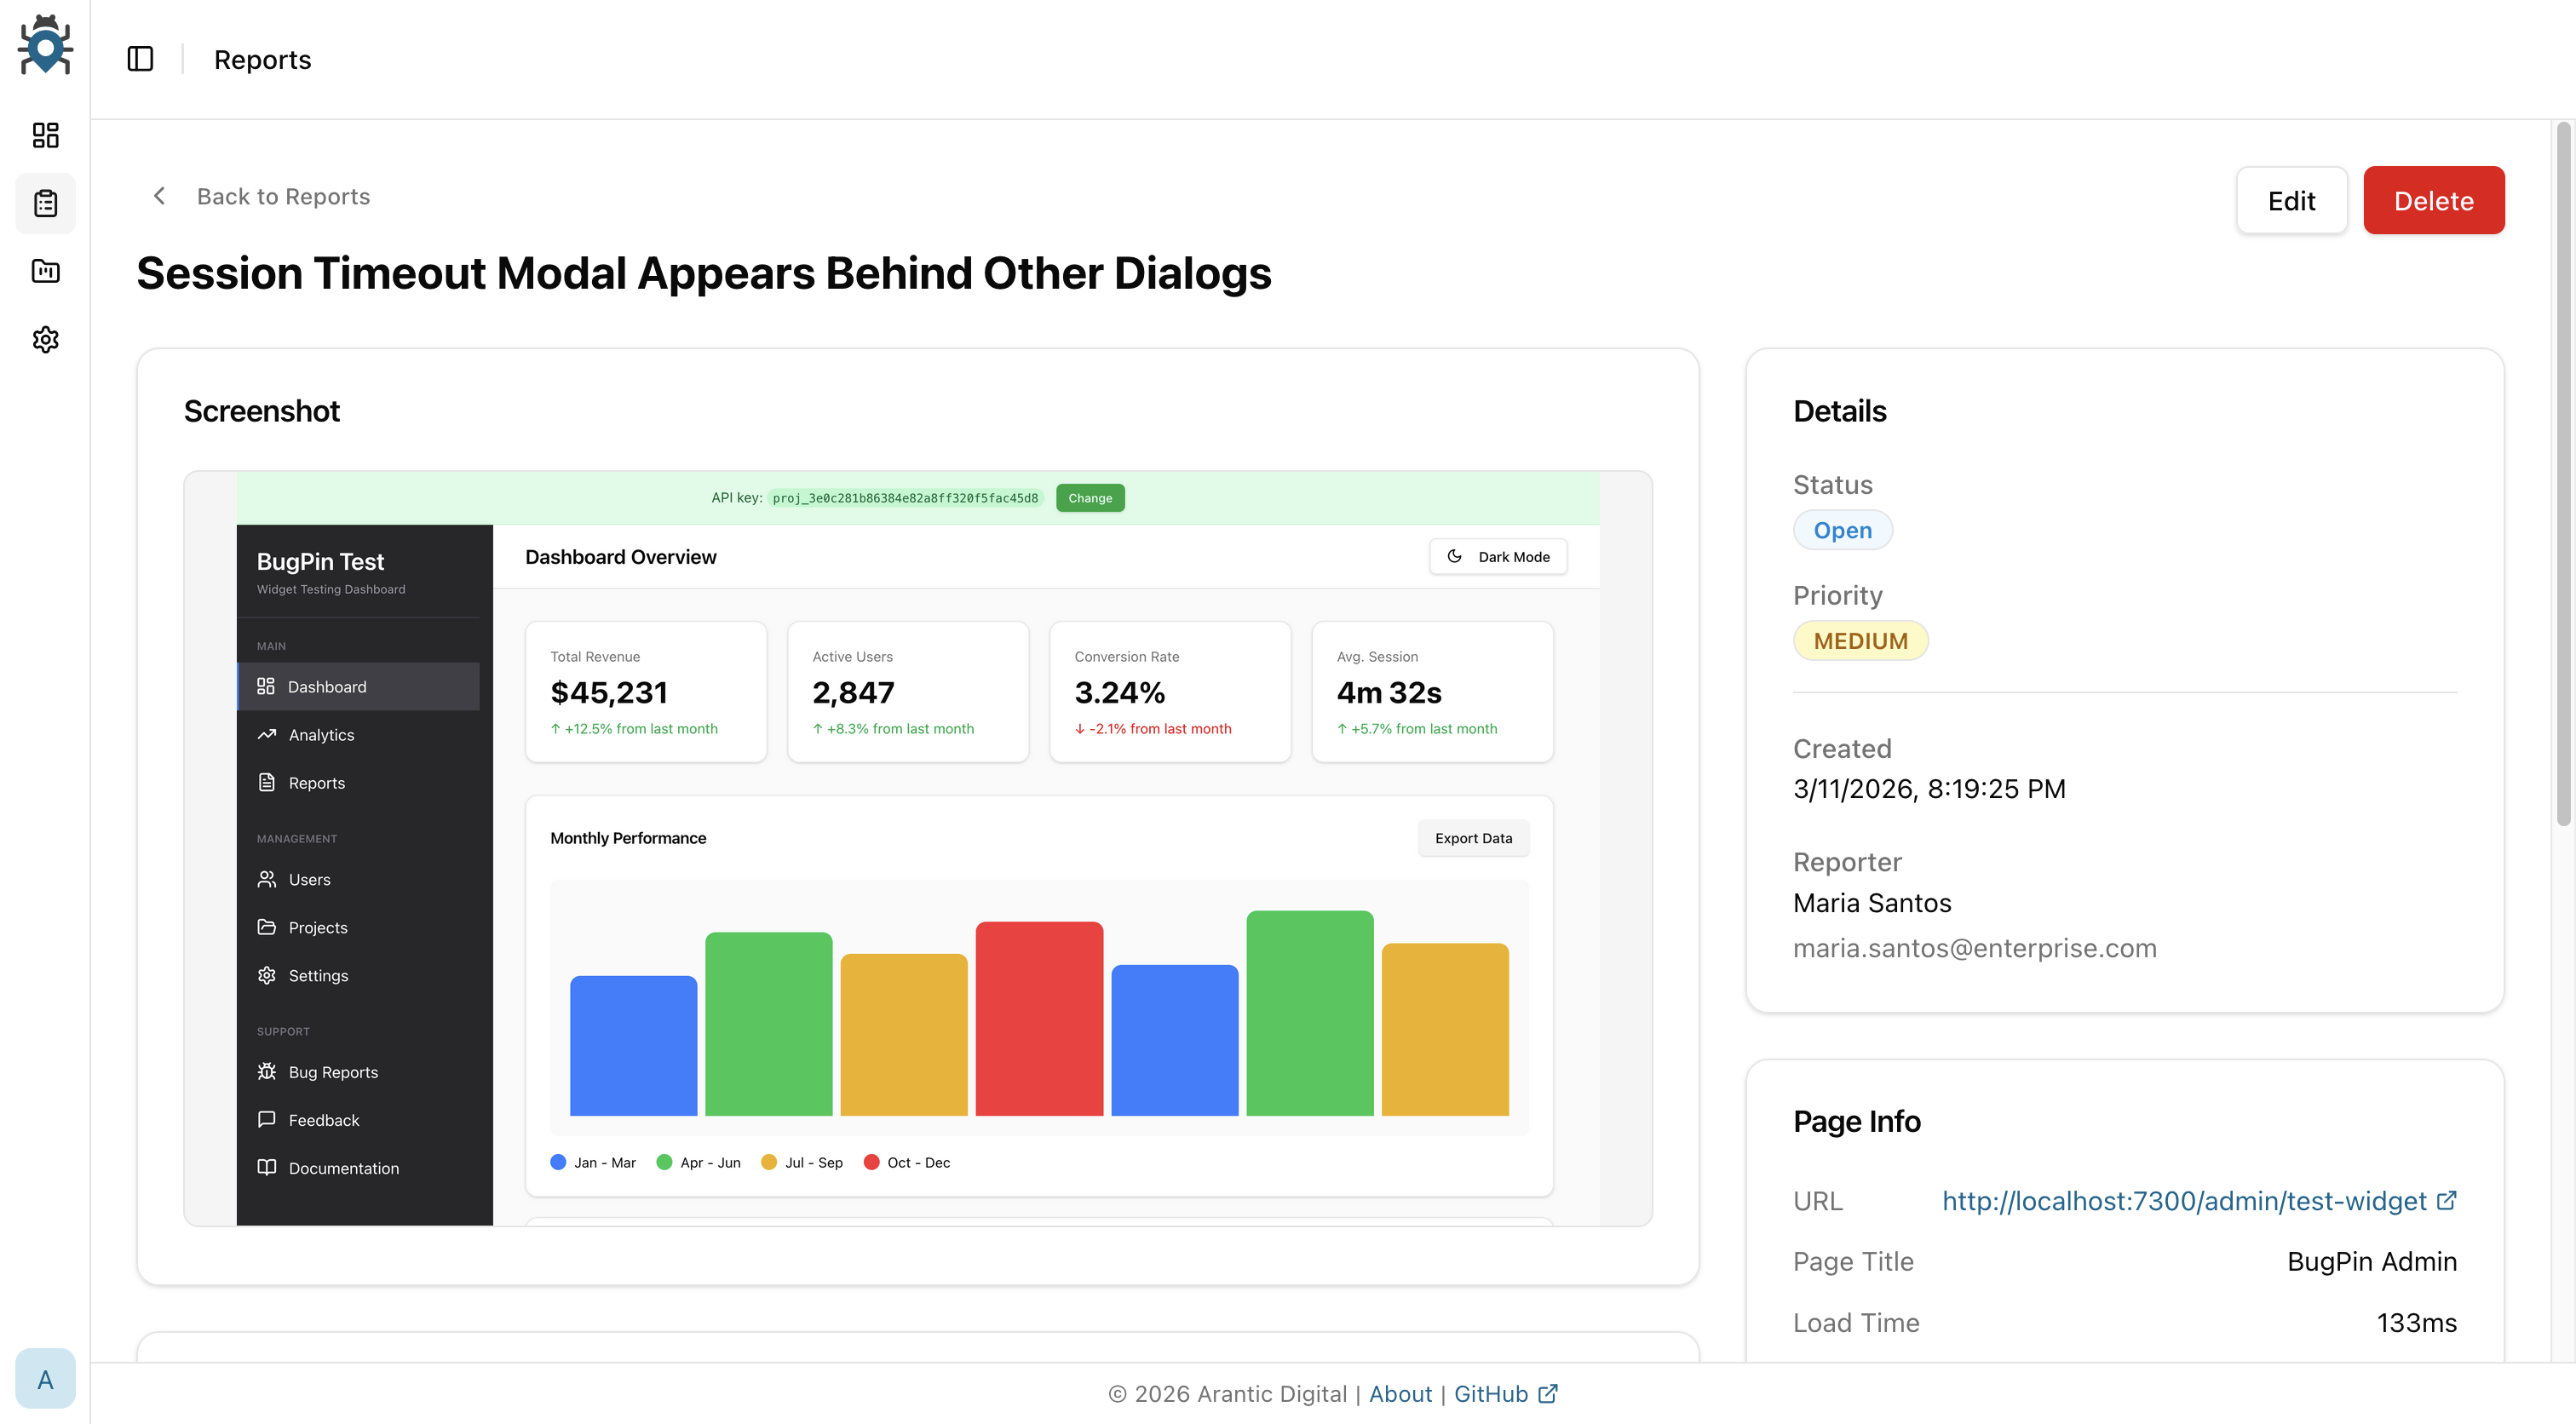Open Settings via the gear icon in the sidebar

click(45, 340)
